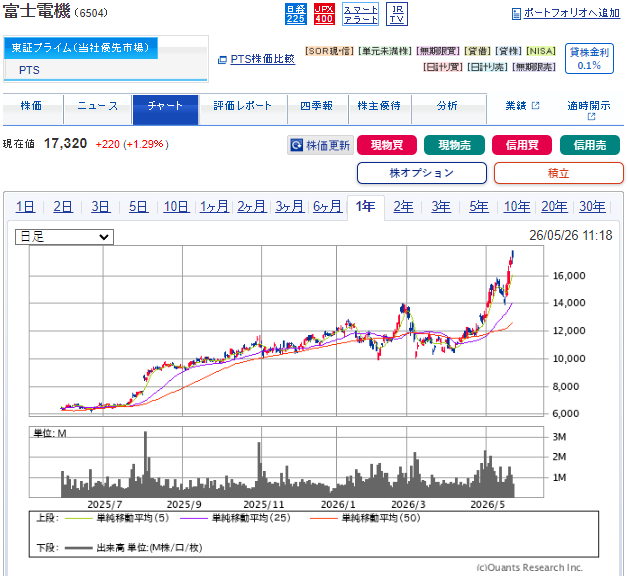Click the 富士電機 stock name heading
The height and width of the screenshot is (576, 628).
[37, 11]
